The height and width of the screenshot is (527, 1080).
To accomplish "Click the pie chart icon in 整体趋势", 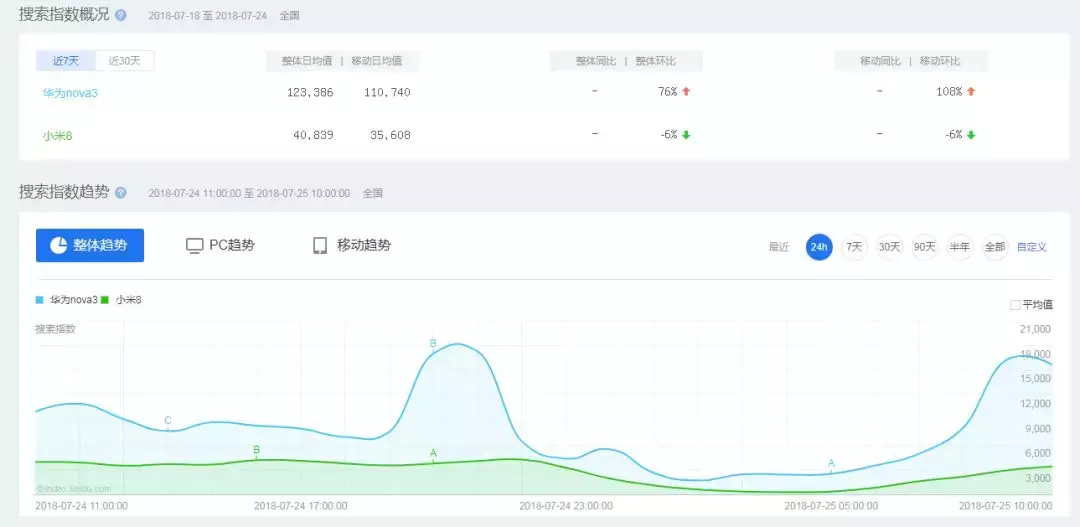I will 59,245.
